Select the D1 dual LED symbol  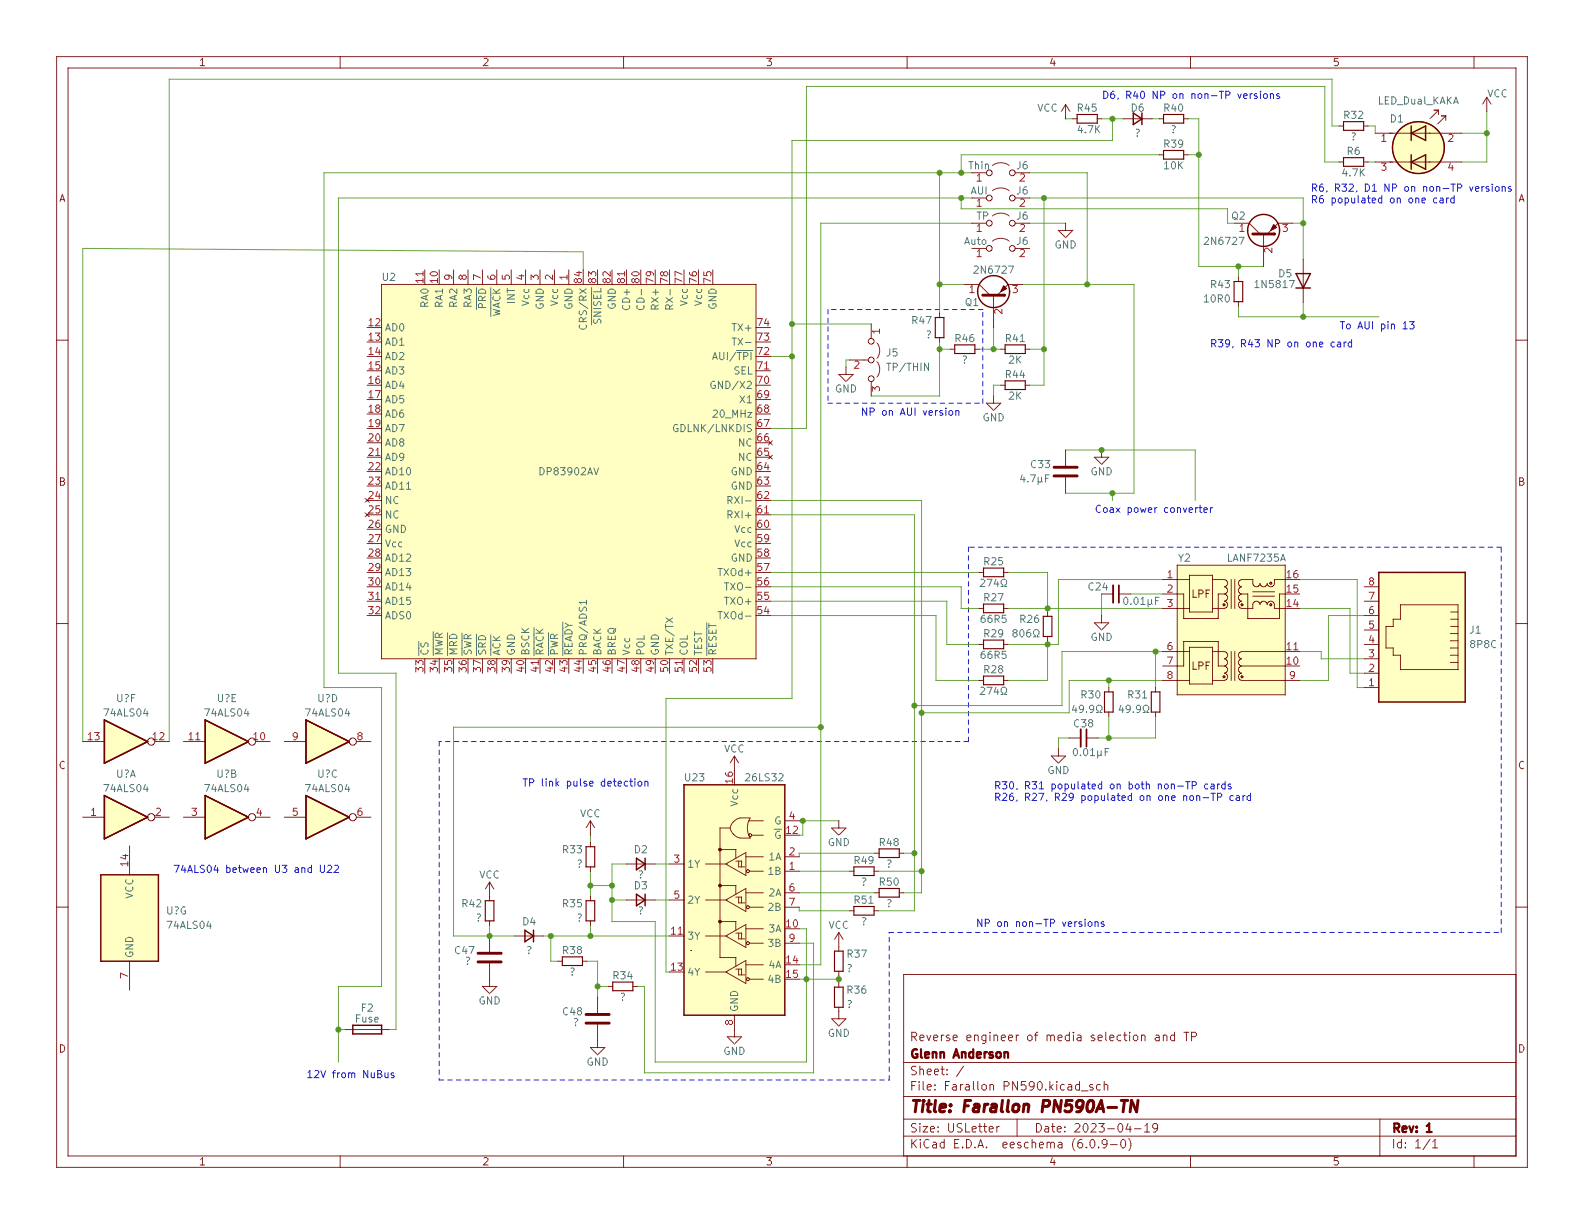[1417, 147]
